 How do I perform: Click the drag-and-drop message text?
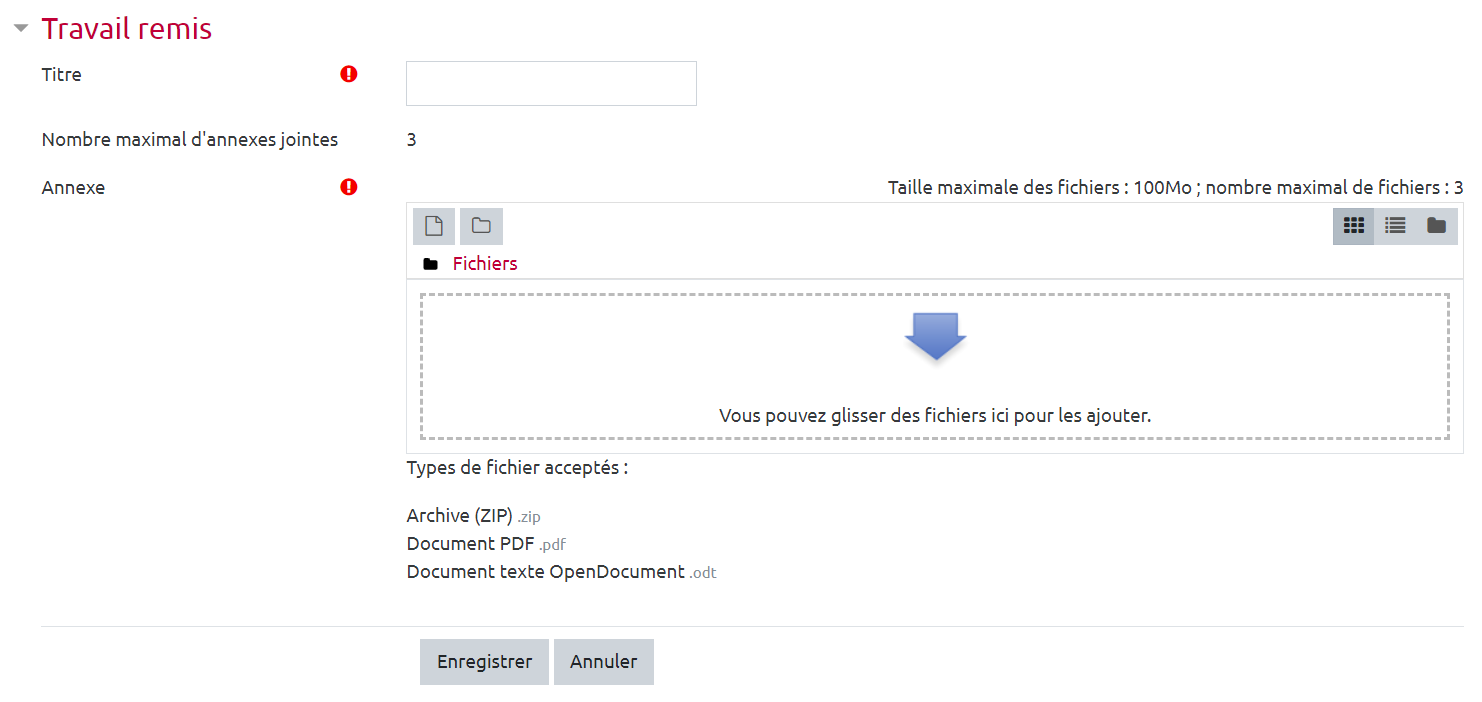click(x=935, y=415)
